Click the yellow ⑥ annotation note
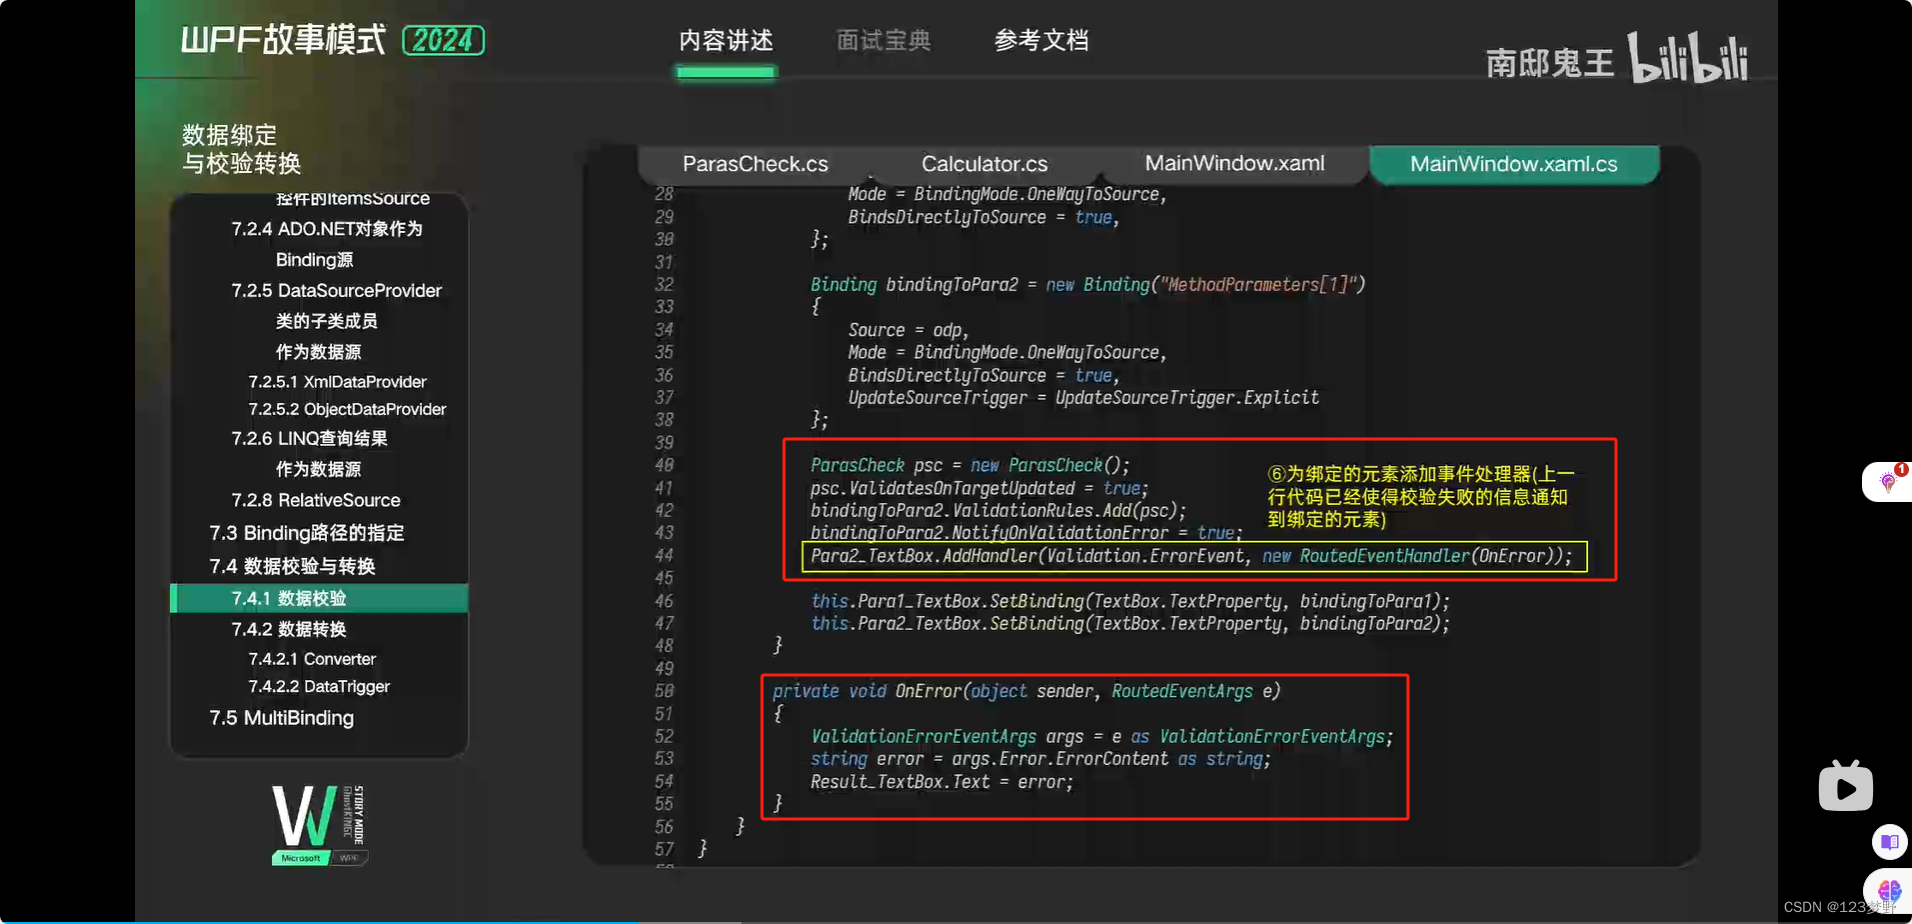1912x924 pixels. point(1421,497)
